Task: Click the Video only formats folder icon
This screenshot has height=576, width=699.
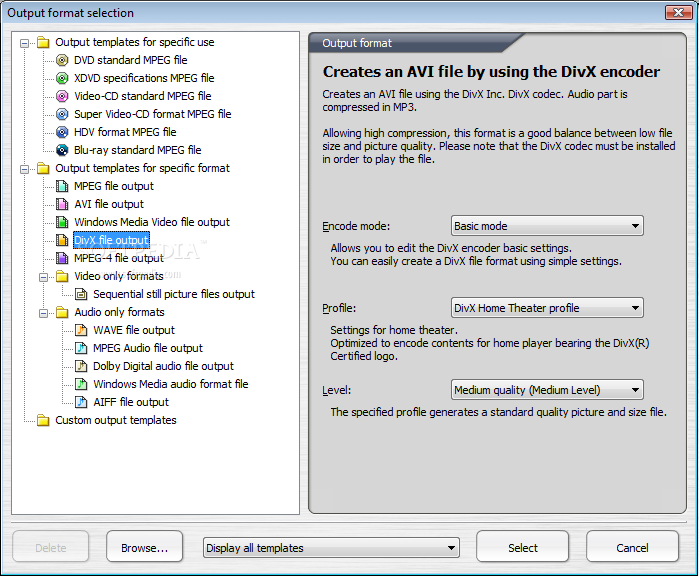Action: 62,276
